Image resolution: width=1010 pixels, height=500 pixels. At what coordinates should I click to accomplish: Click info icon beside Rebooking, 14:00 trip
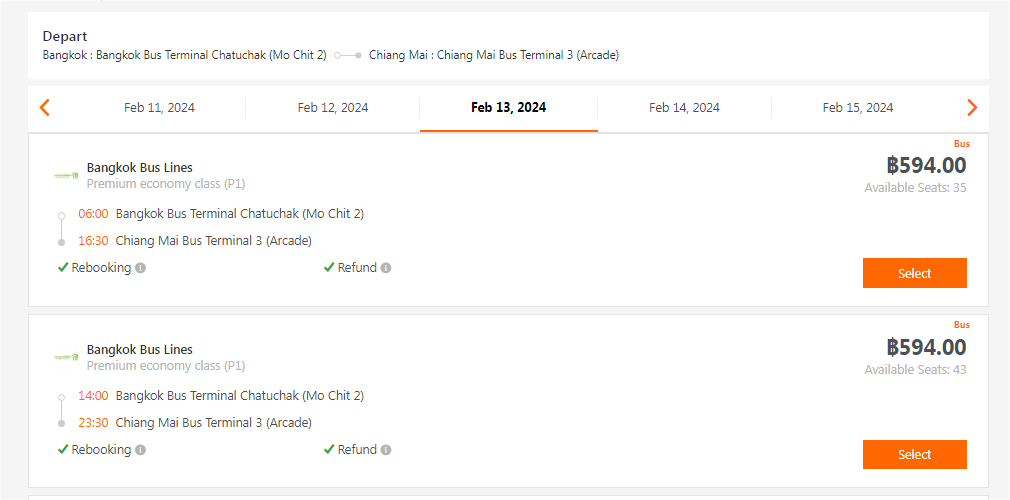[x=141, y=450]
